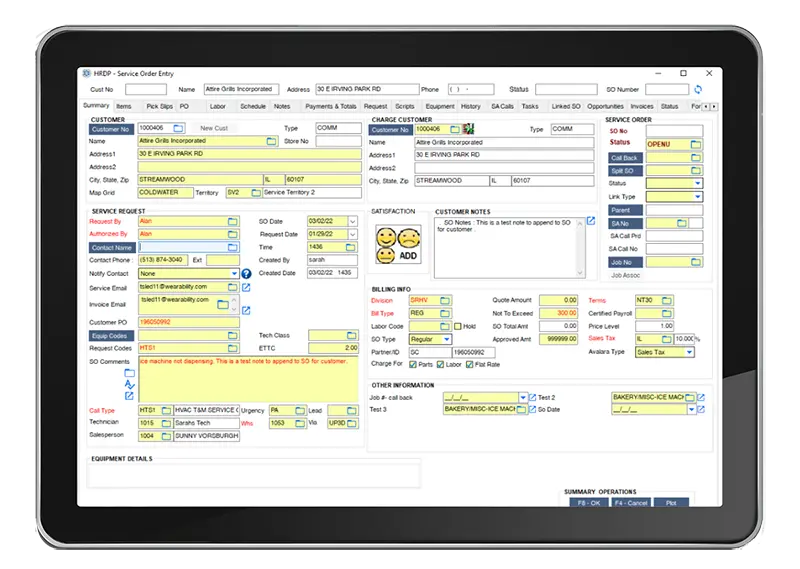Screen dimensions: 800x569
Task: Open Notify Contact None dropdown
Action: pyautogui.click(x=234, y=274)
